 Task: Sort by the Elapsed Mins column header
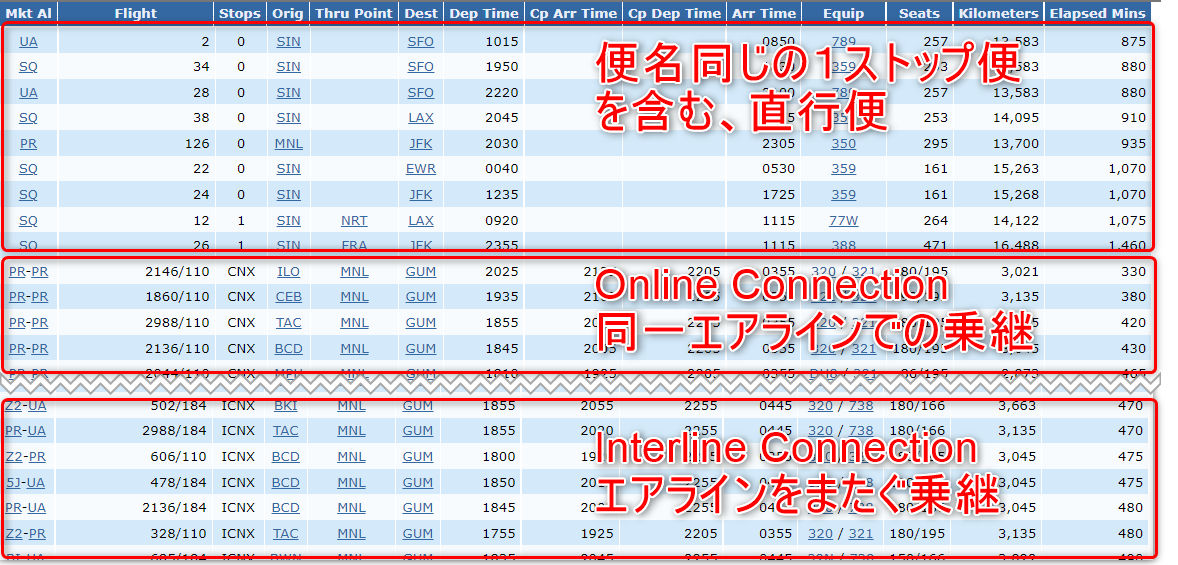1098,13
